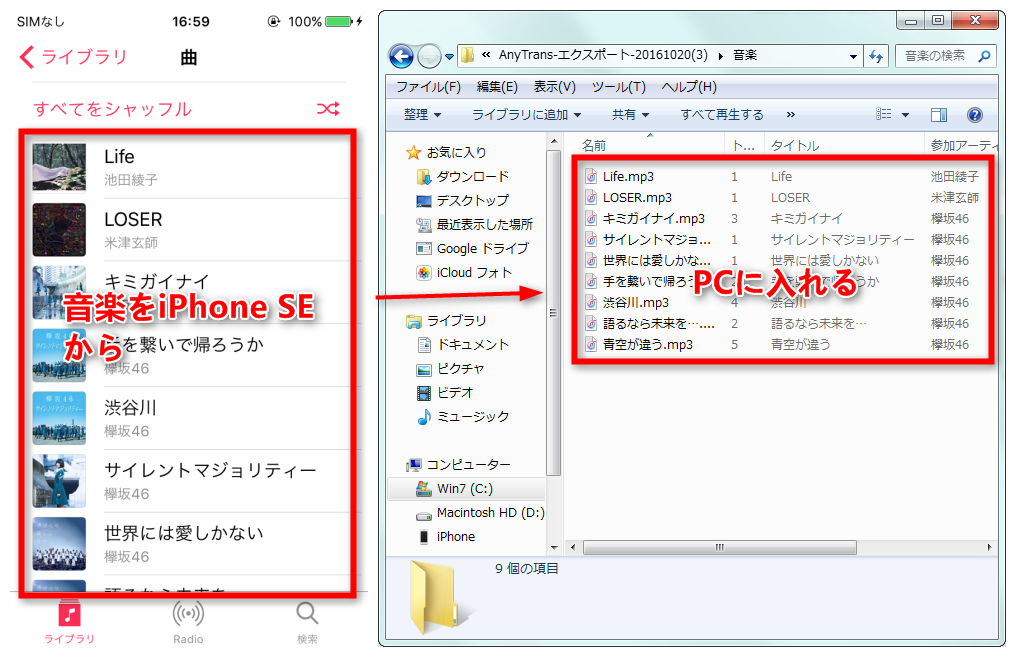Screen dimensions: 1016x657
Task: Open address bar history dropdown arrow
Action: click(853, 56)
